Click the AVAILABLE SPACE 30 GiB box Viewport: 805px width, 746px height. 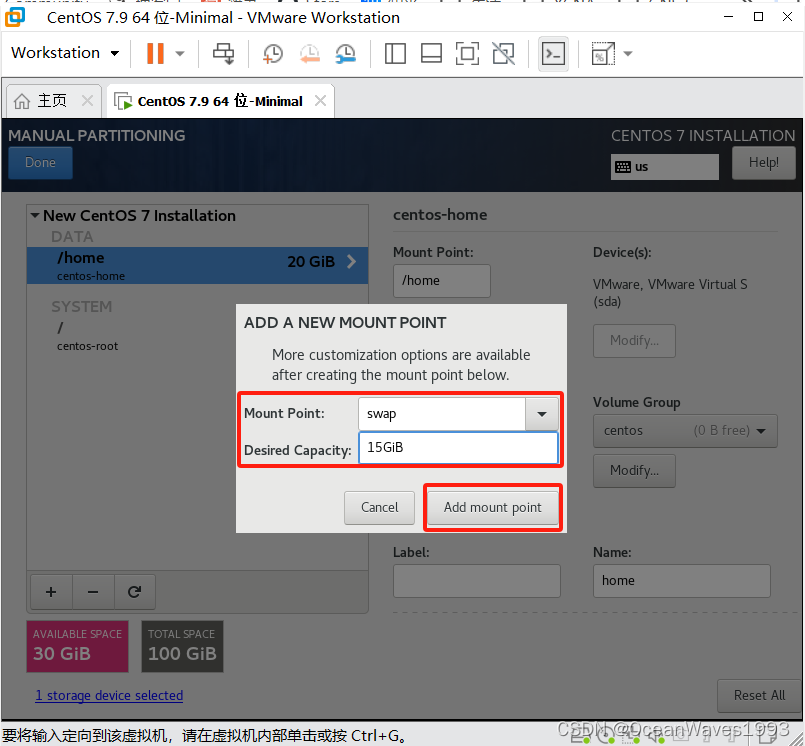[x=78, y=646]
